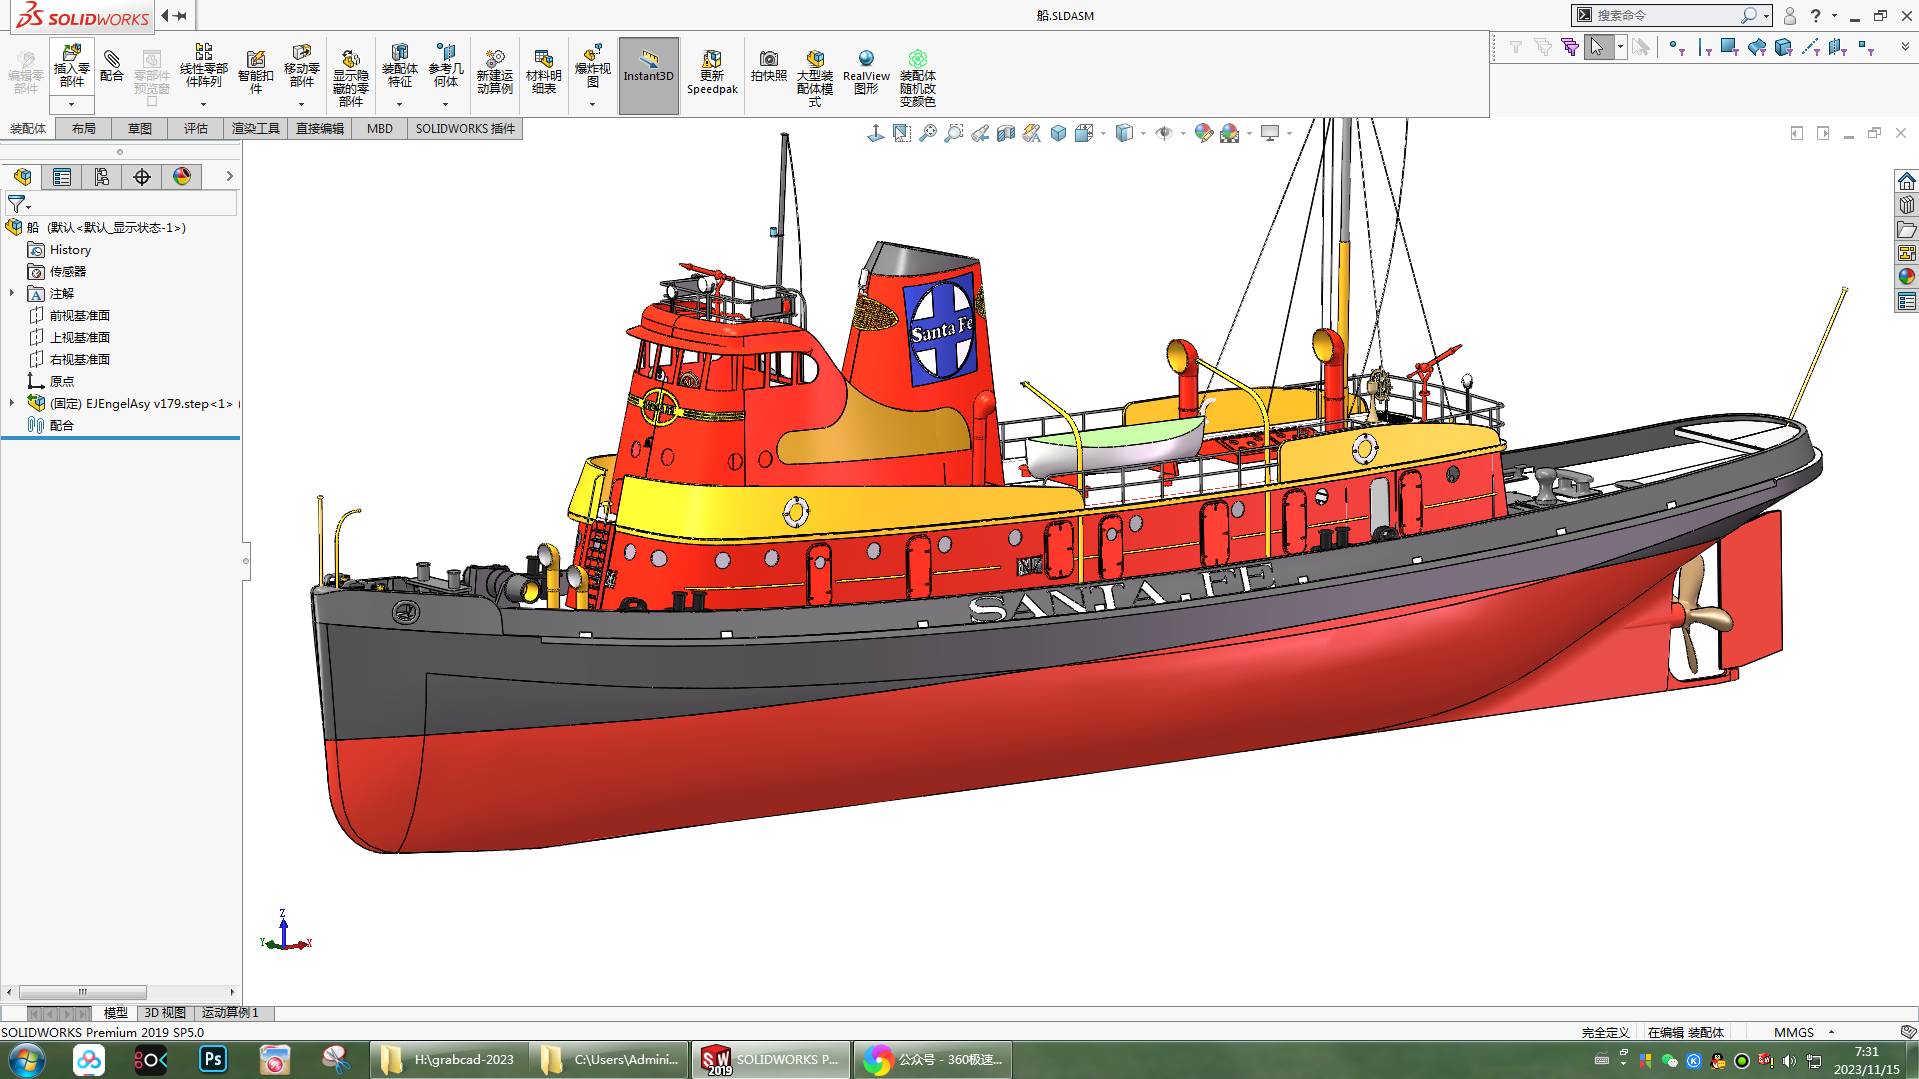The image size is (1919, 1079).
Task: Switch to the 草图 Sketch tab
Action: (140, 129)
